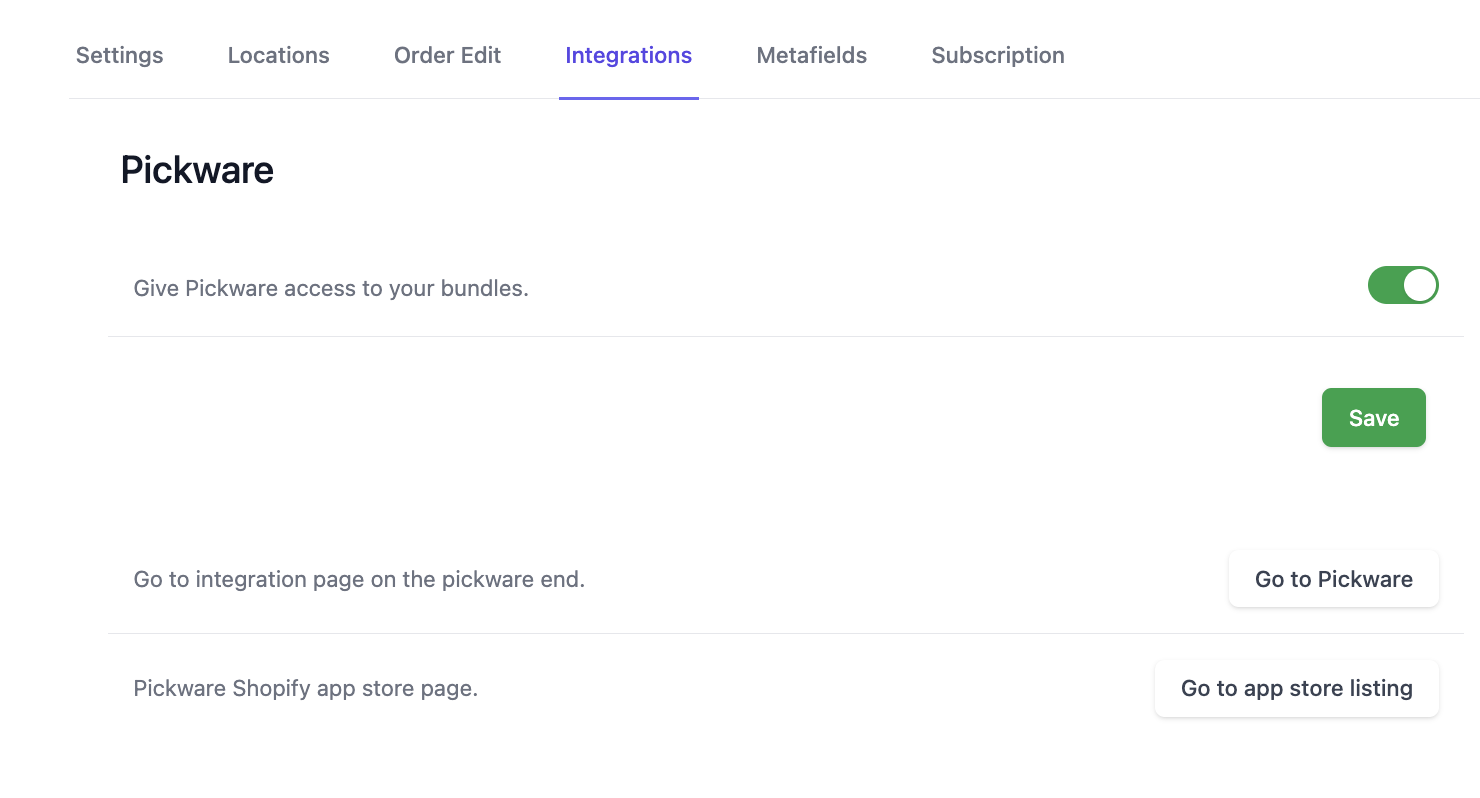Click the Pickware page heading
Image resolution: width=1480 pixels, height=798 pixels.
pos(196,169)
